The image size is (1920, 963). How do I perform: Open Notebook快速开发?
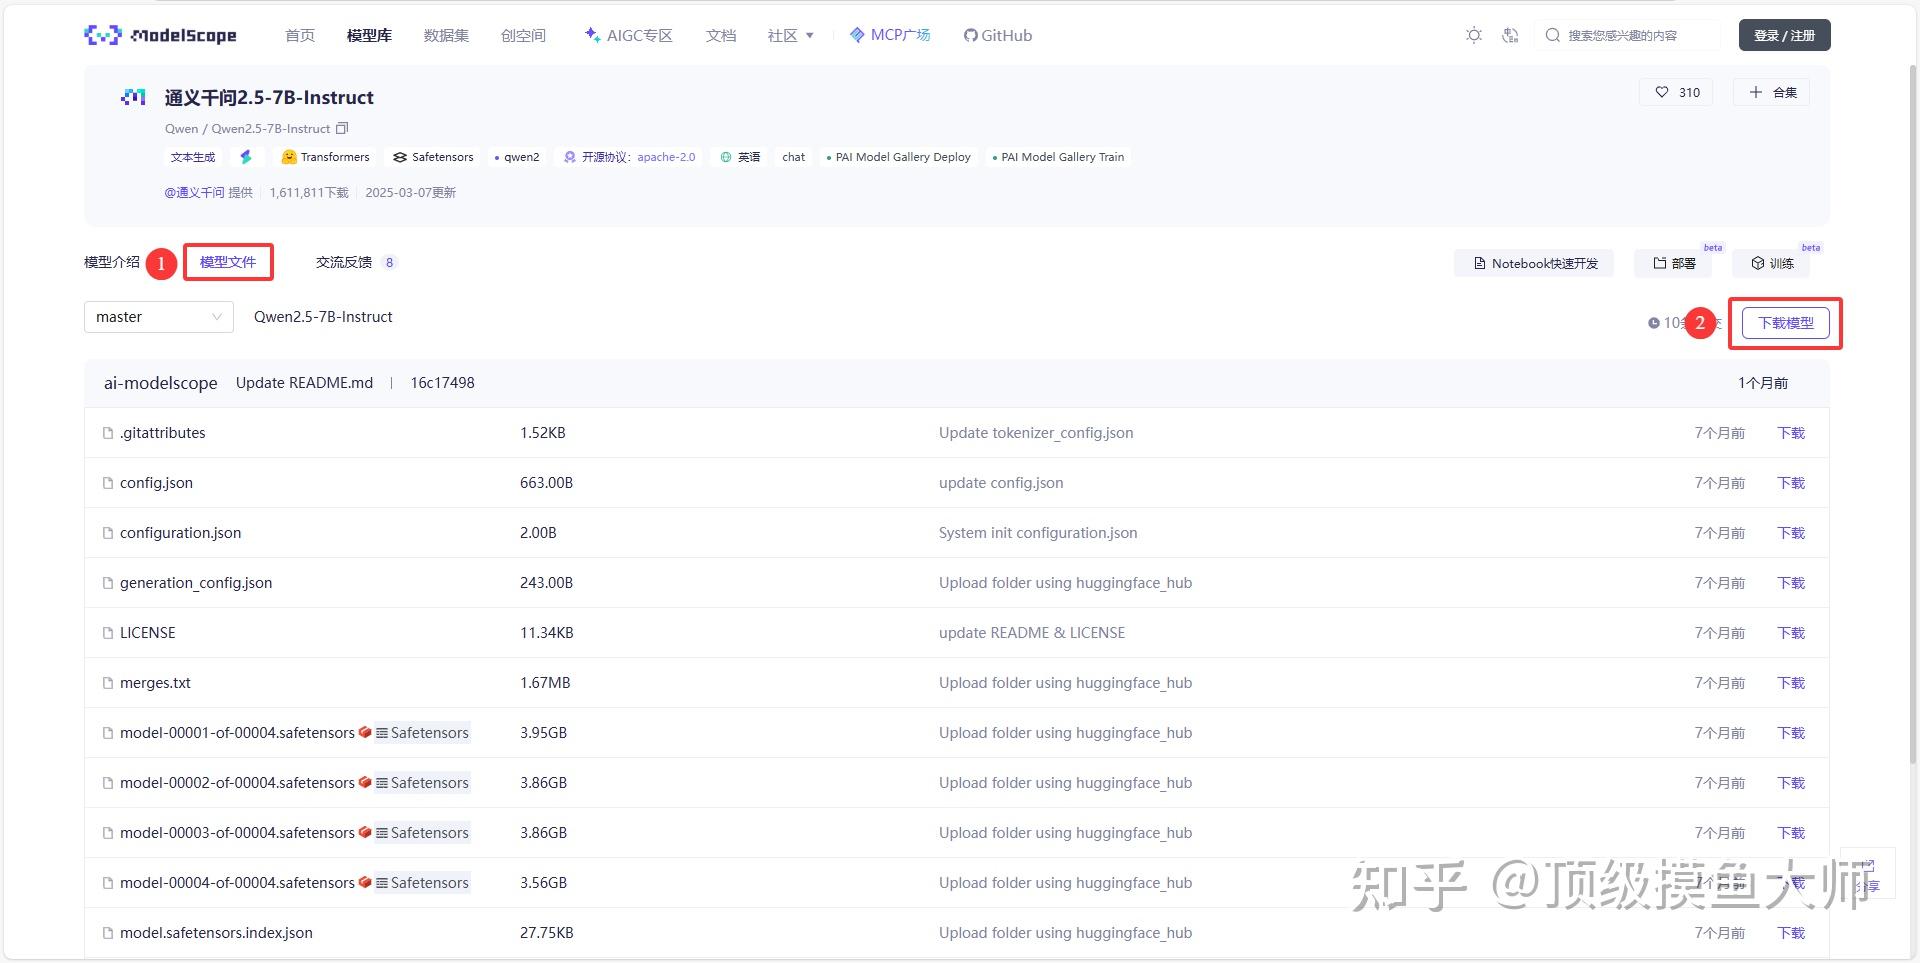point(1534,263)
